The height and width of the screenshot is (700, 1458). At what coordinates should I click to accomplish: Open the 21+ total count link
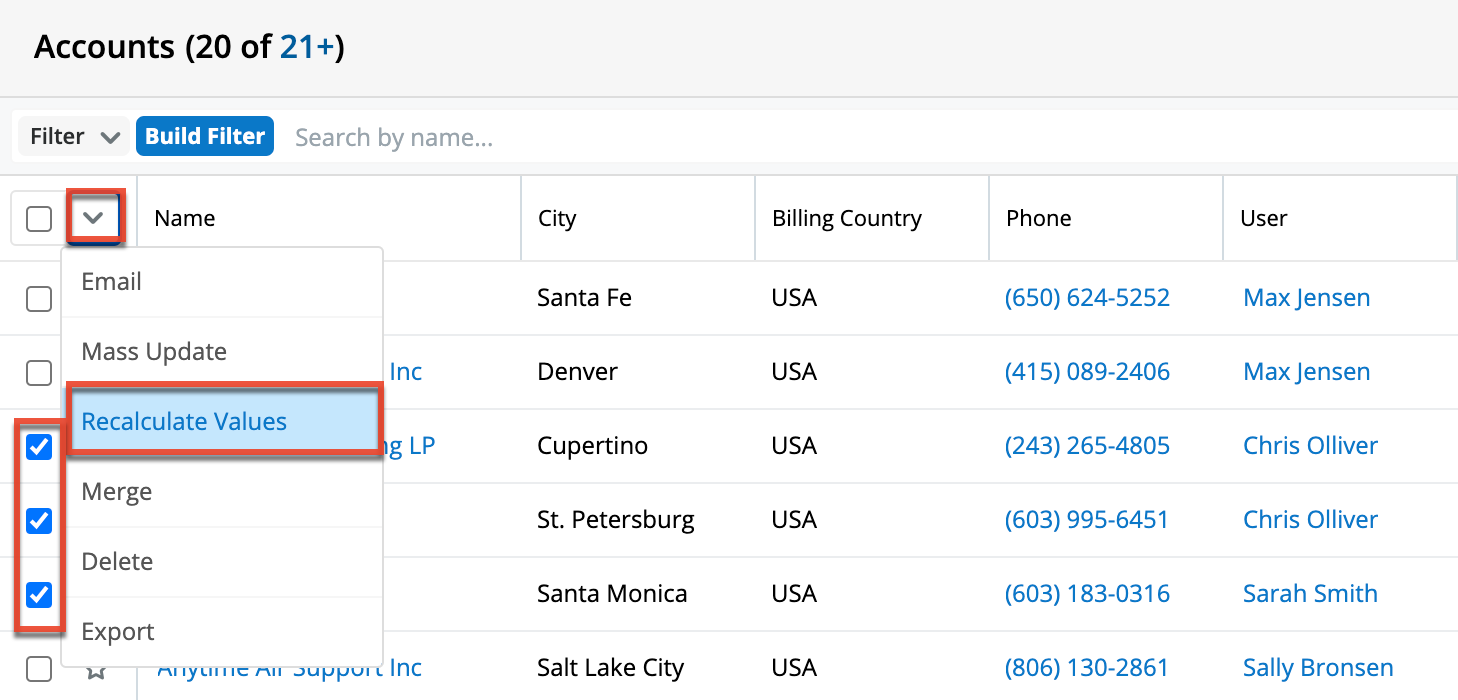click(x=307, y=47)
